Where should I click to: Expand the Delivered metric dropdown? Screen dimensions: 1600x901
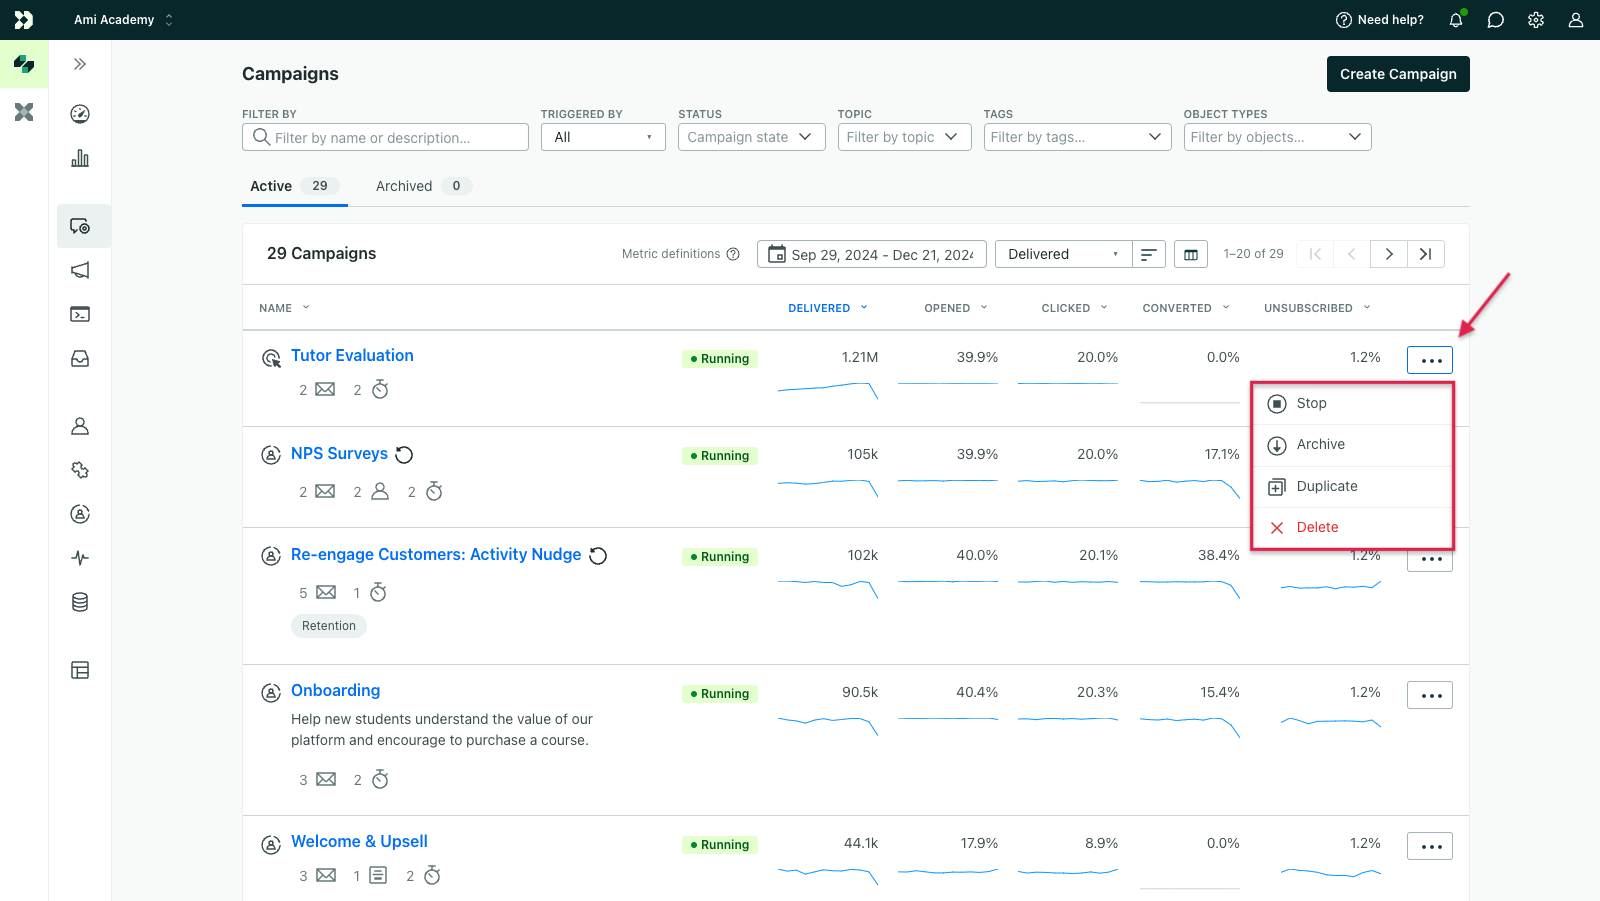[1063, 255]
